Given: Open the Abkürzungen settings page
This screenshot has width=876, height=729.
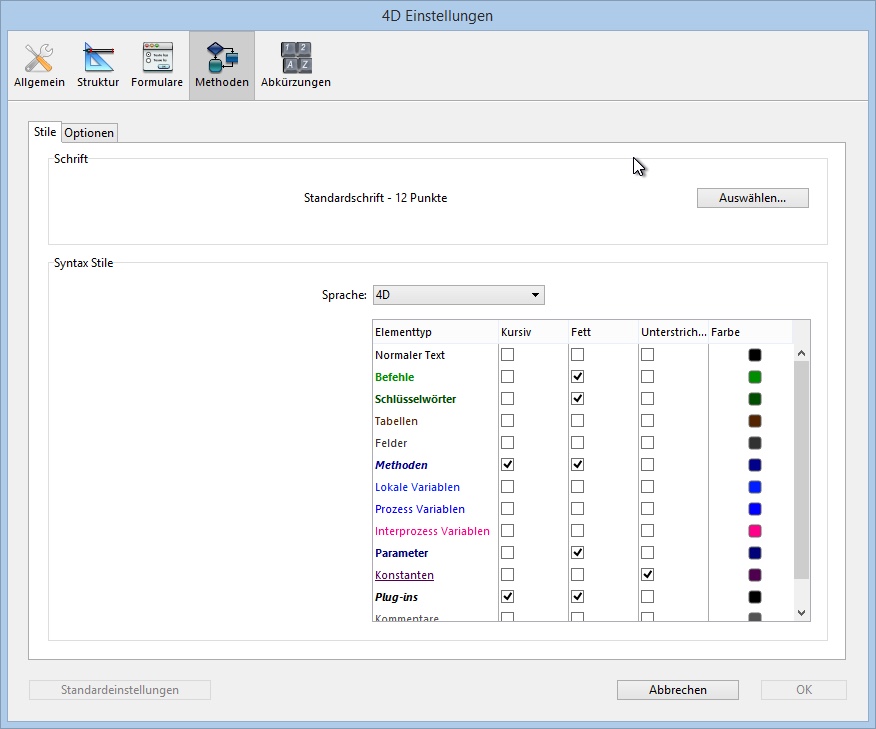Looking at the screenshot, I should 295,65.
